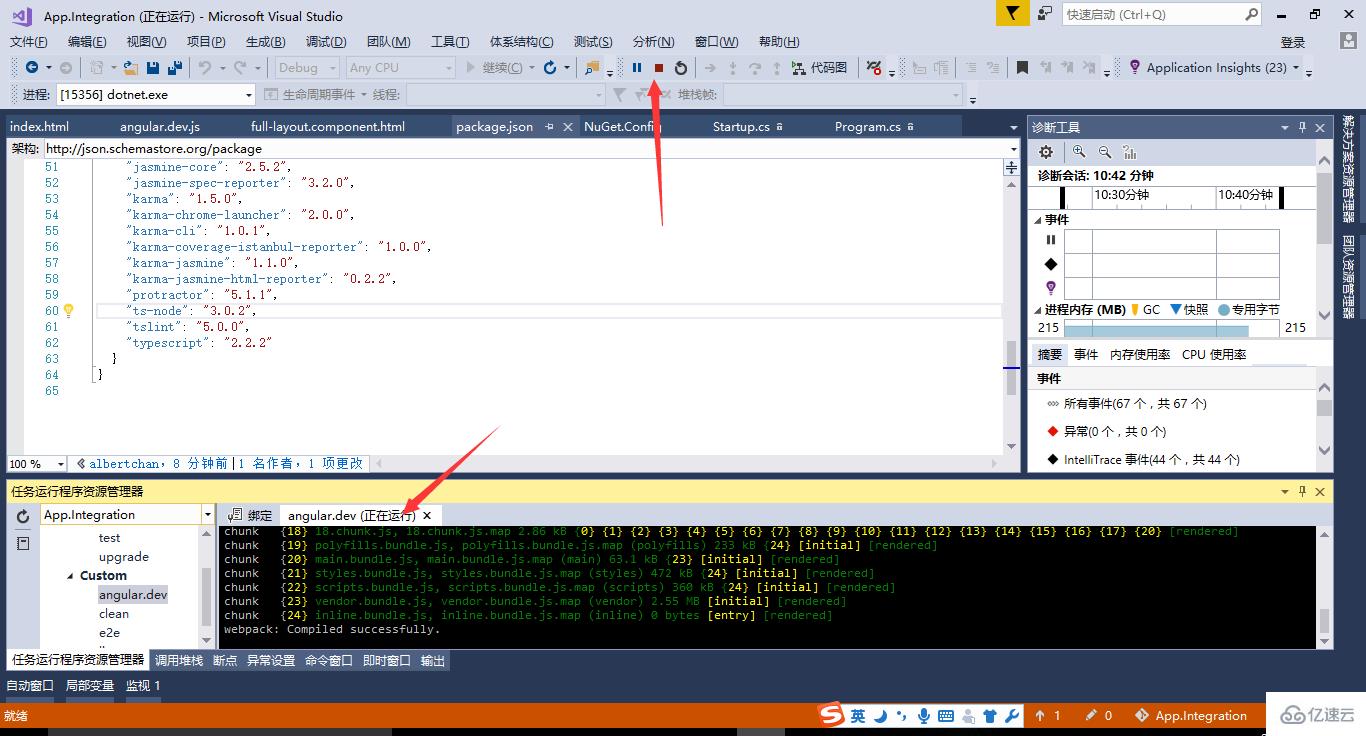Click the refresh browser link icon
Viewport: 1366px width, 736px height.
[x=550, y=68]
